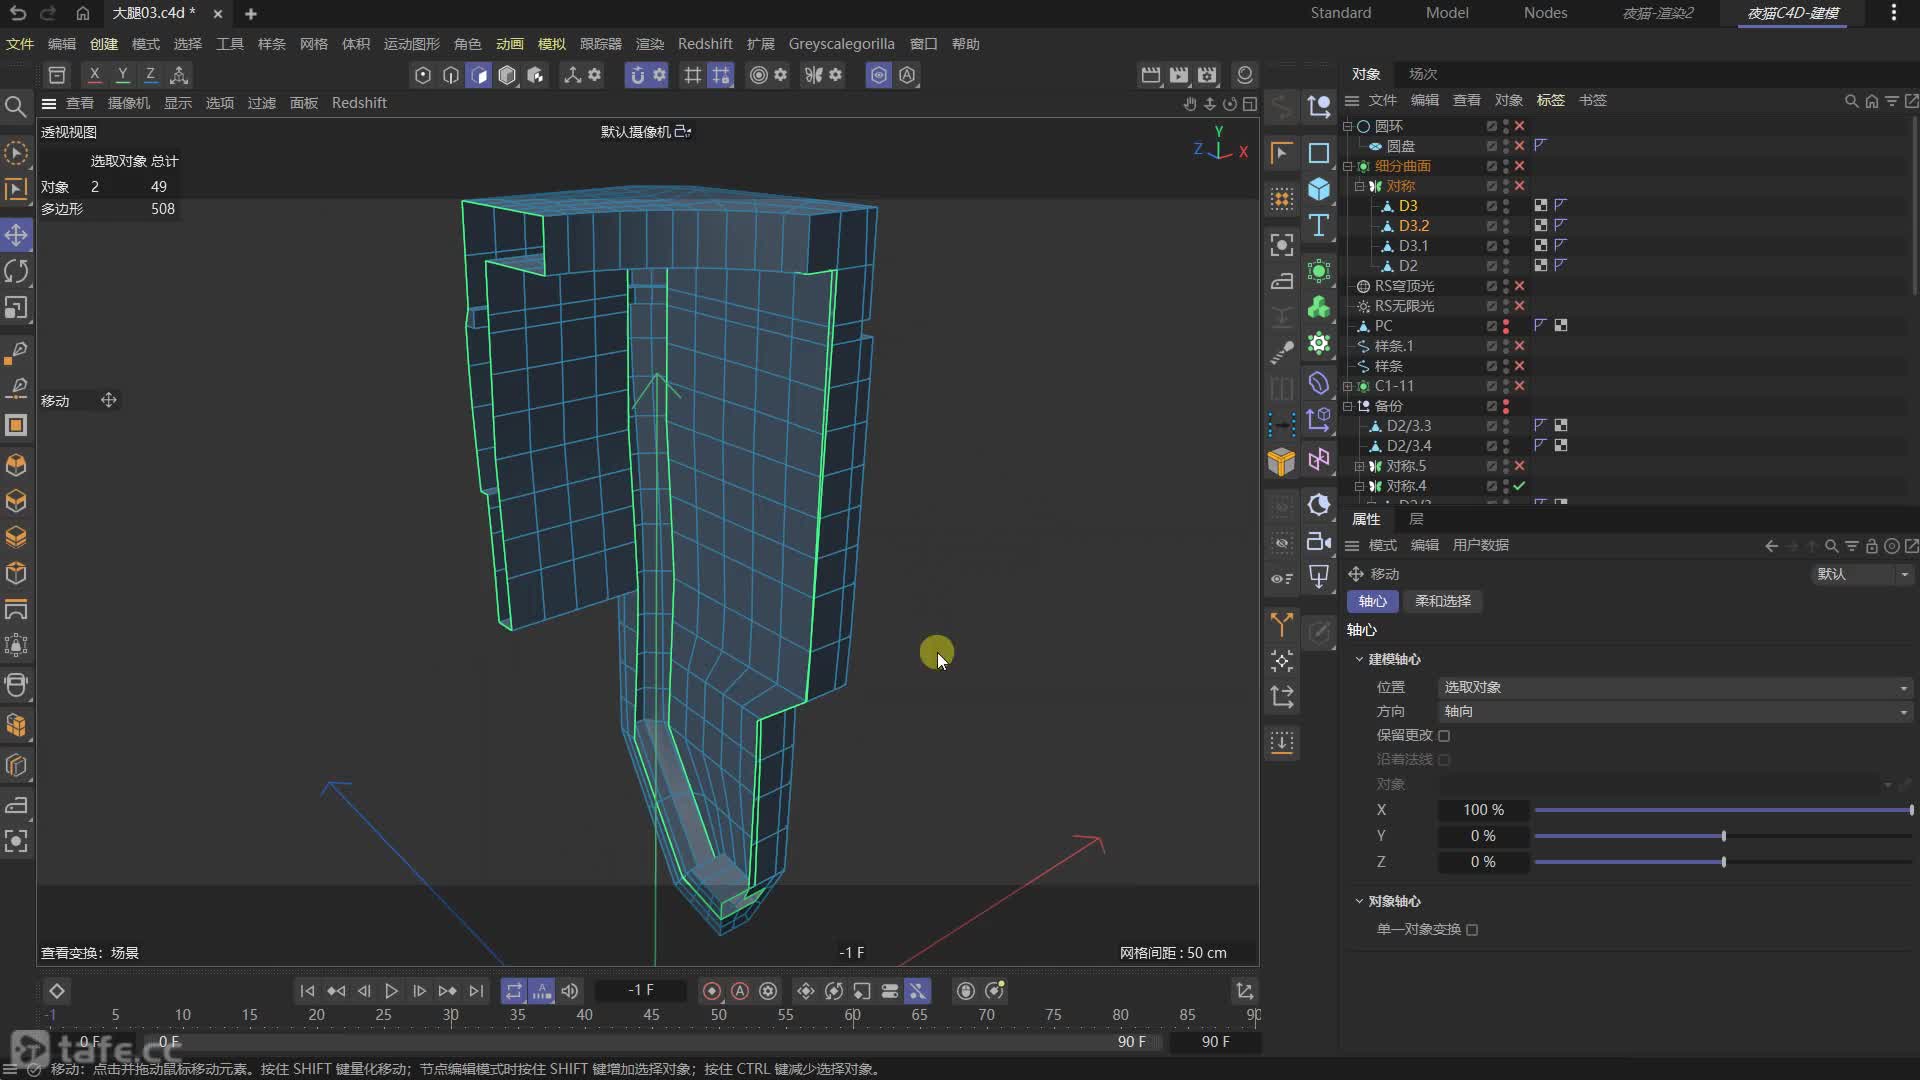Enable the 保留更改 checkbox
1920x1080 pixels.
click(1444, 736)
